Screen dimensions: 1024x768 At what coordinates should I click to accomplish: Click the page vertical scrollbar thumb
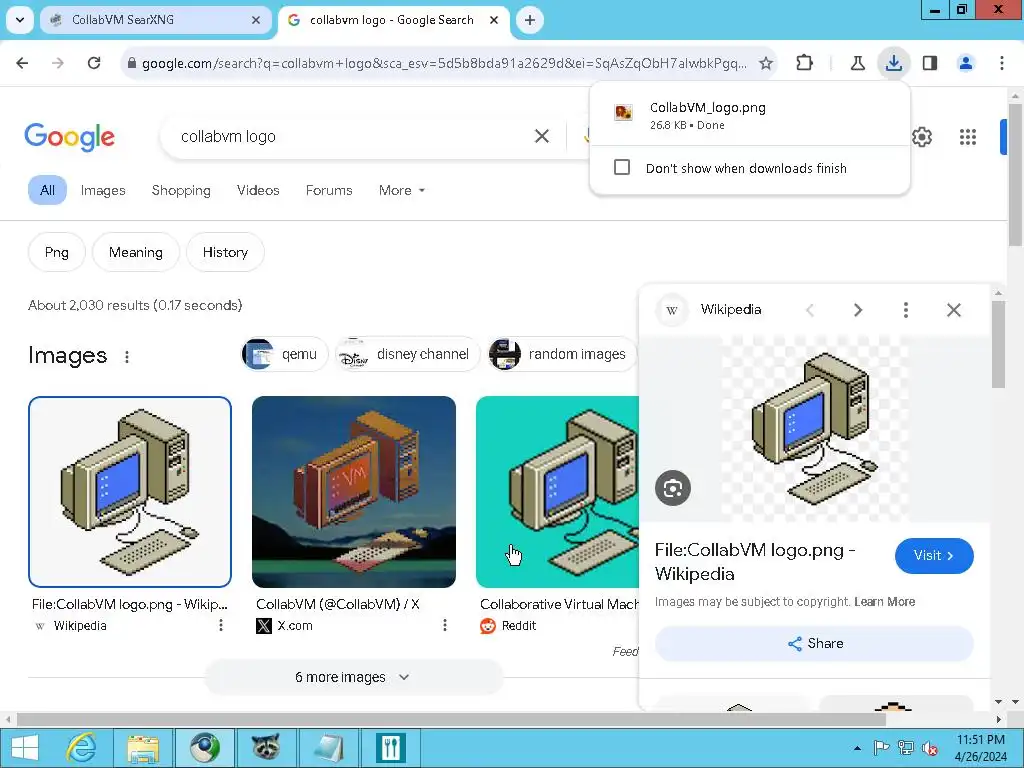click(1014, 174)
